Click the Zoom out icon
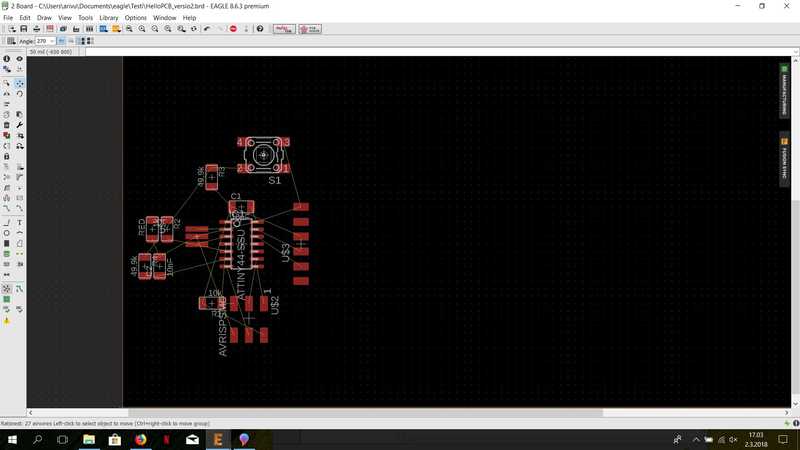This screenshot has width=800, height=450. (x=155, y=29)
